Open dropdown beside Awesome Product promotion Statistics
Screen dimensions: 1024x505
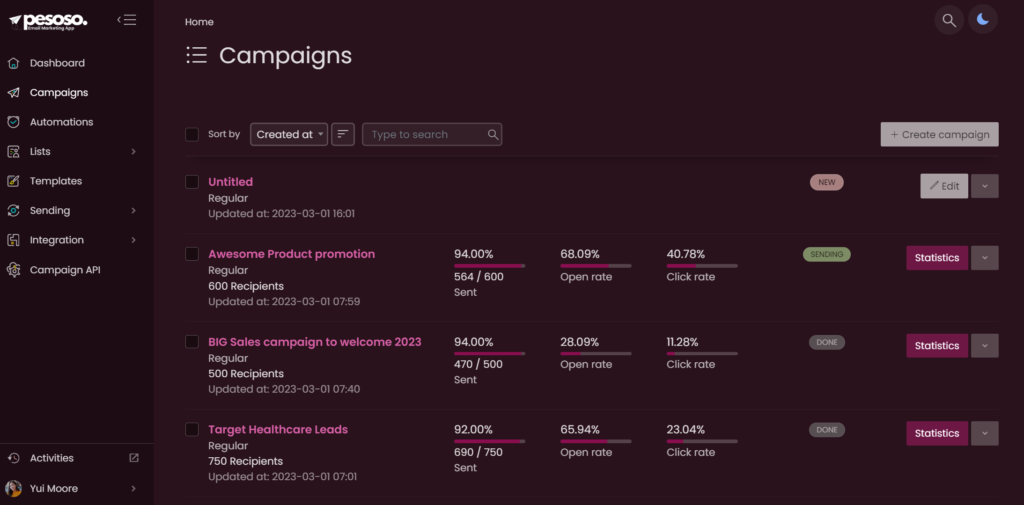(985, 257)
